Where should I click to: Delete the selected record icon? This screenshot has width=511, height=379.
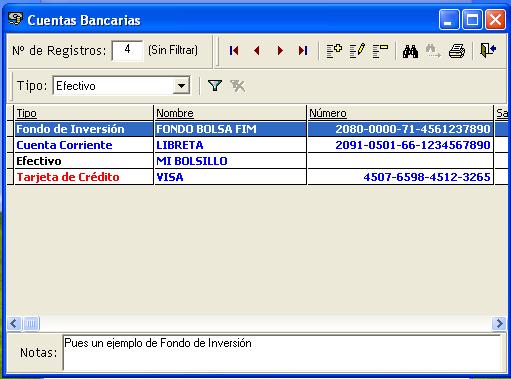(x=380, y=51)
